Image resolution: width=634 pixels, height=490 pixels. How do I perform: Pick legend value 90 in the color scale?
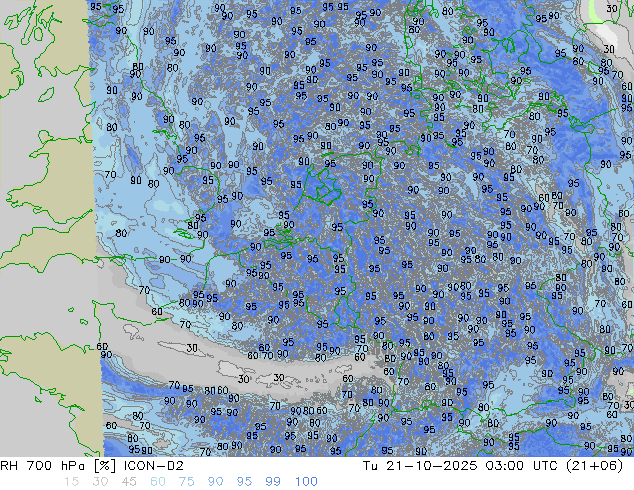[215, 482]
